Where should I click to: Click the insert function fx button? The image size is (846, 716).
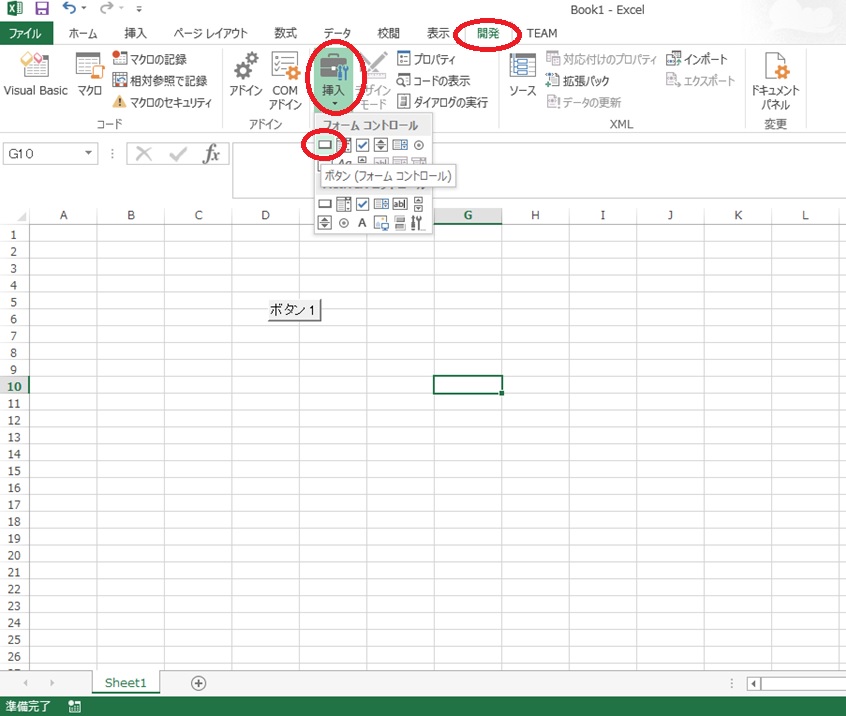tap(211, 154)
